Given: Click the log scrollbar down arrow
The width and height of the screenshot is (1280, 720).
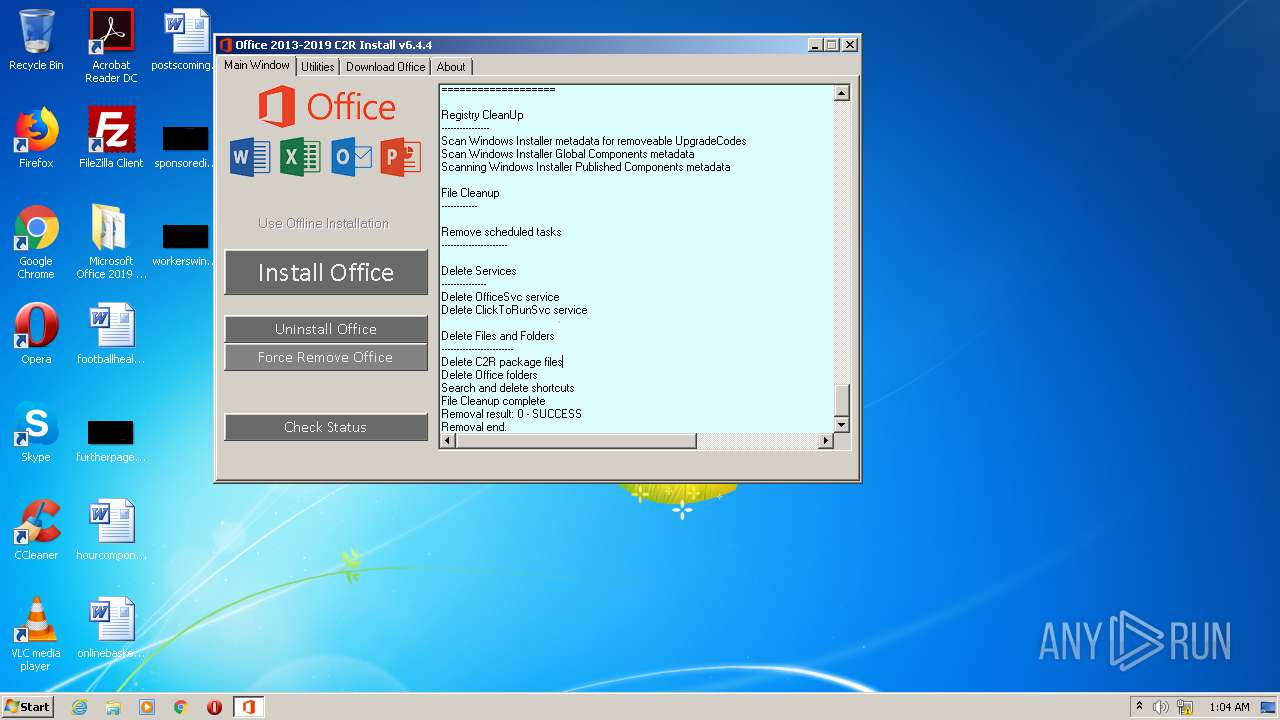Looking at the screenshot, I should pyautogui.click(x=841, y=425).
